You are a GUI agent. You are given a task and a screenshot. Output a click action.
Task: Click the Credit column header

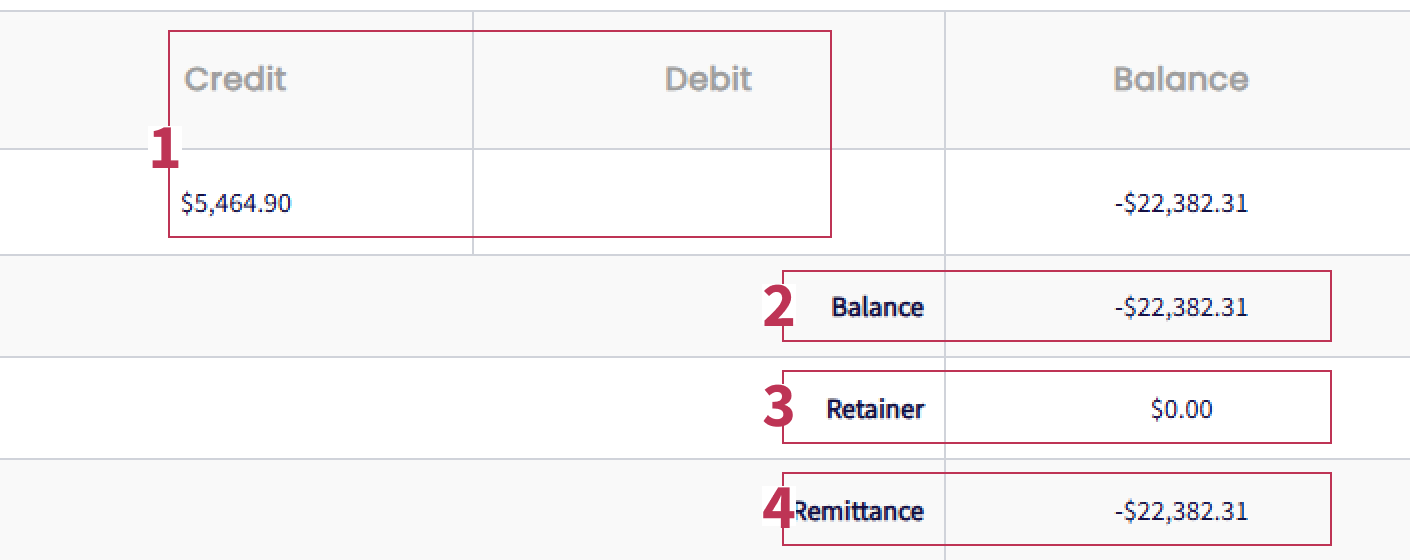[235, 79]
